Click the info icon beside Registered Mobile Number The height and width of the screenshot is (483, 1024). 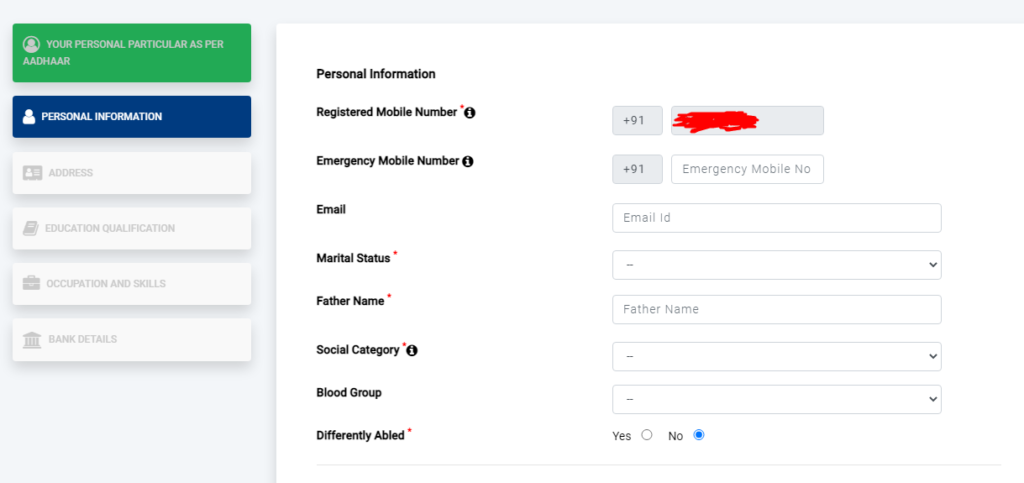coord(470,113)
